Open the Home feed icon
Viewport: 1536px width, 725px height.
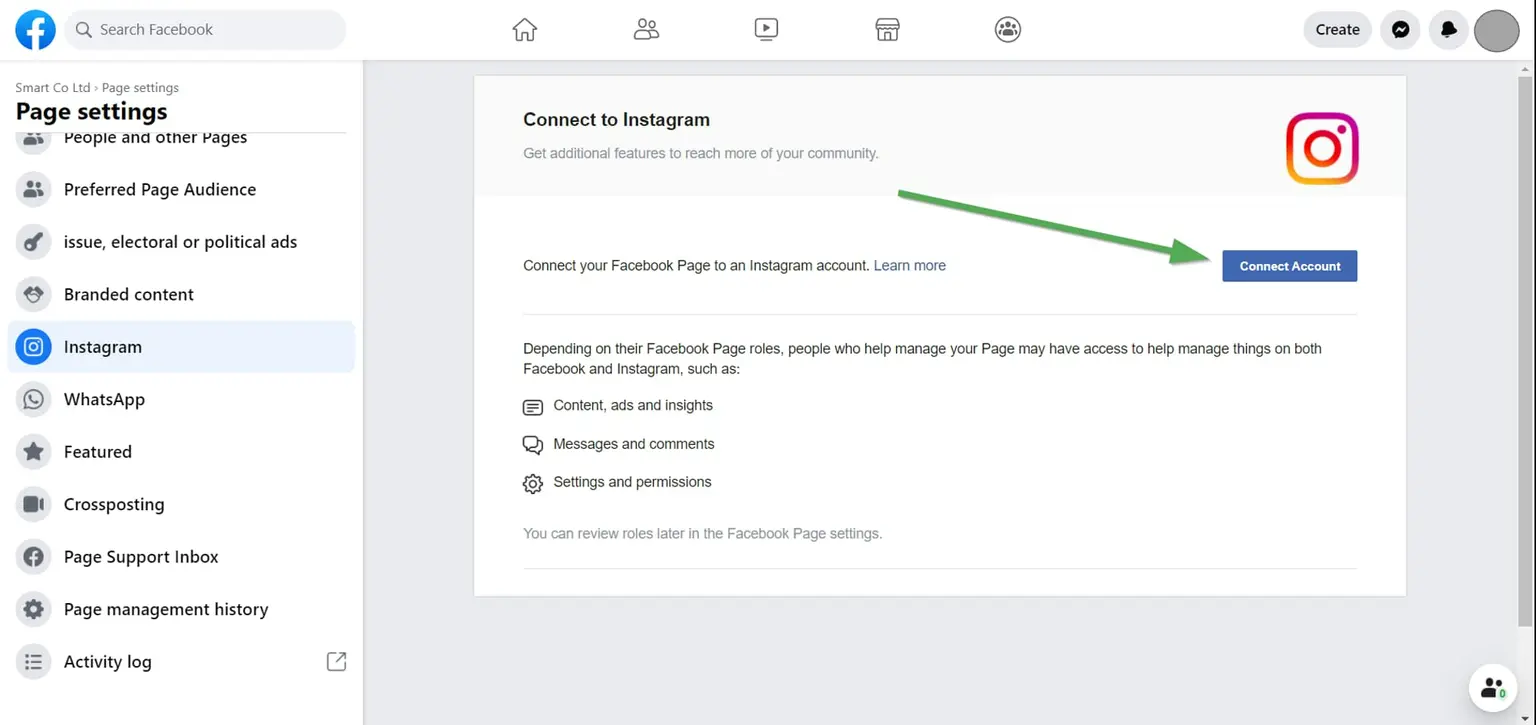(x=525, y=30)
